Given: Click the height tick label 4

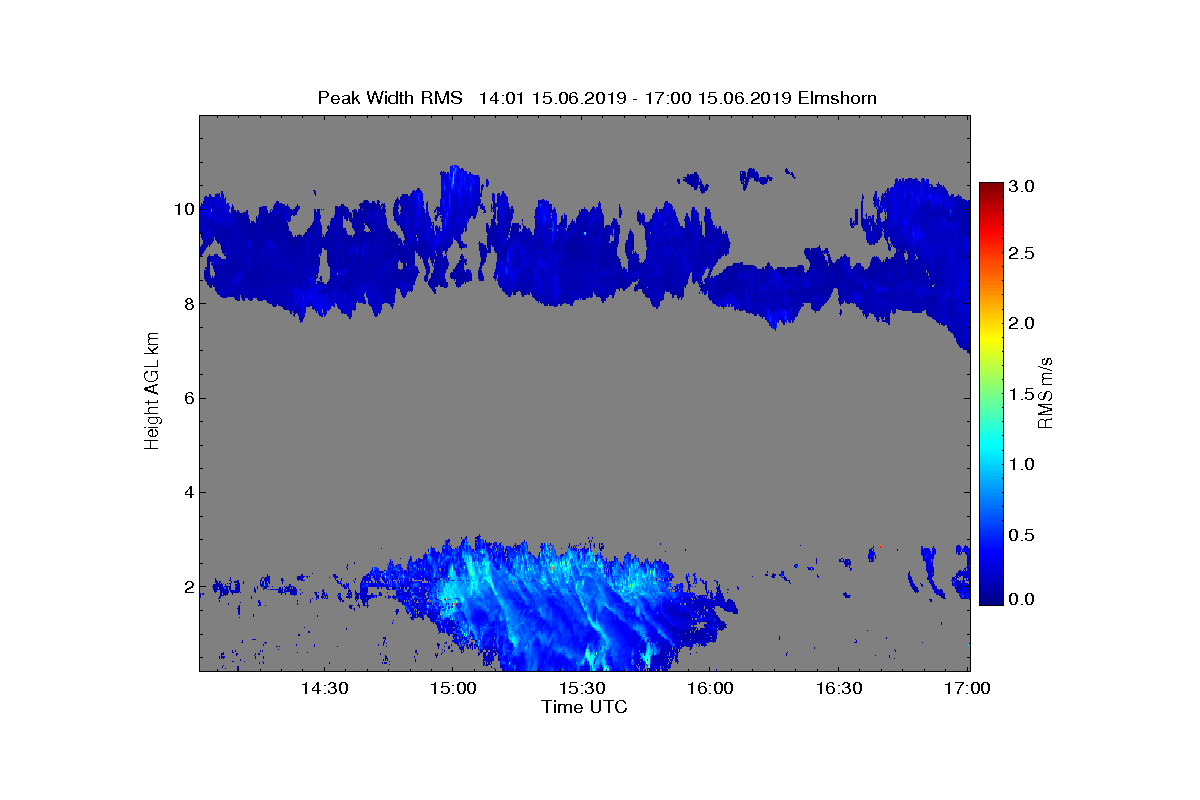Looking at the screenshot, I should pyautogui.click(x=188, y=492).
